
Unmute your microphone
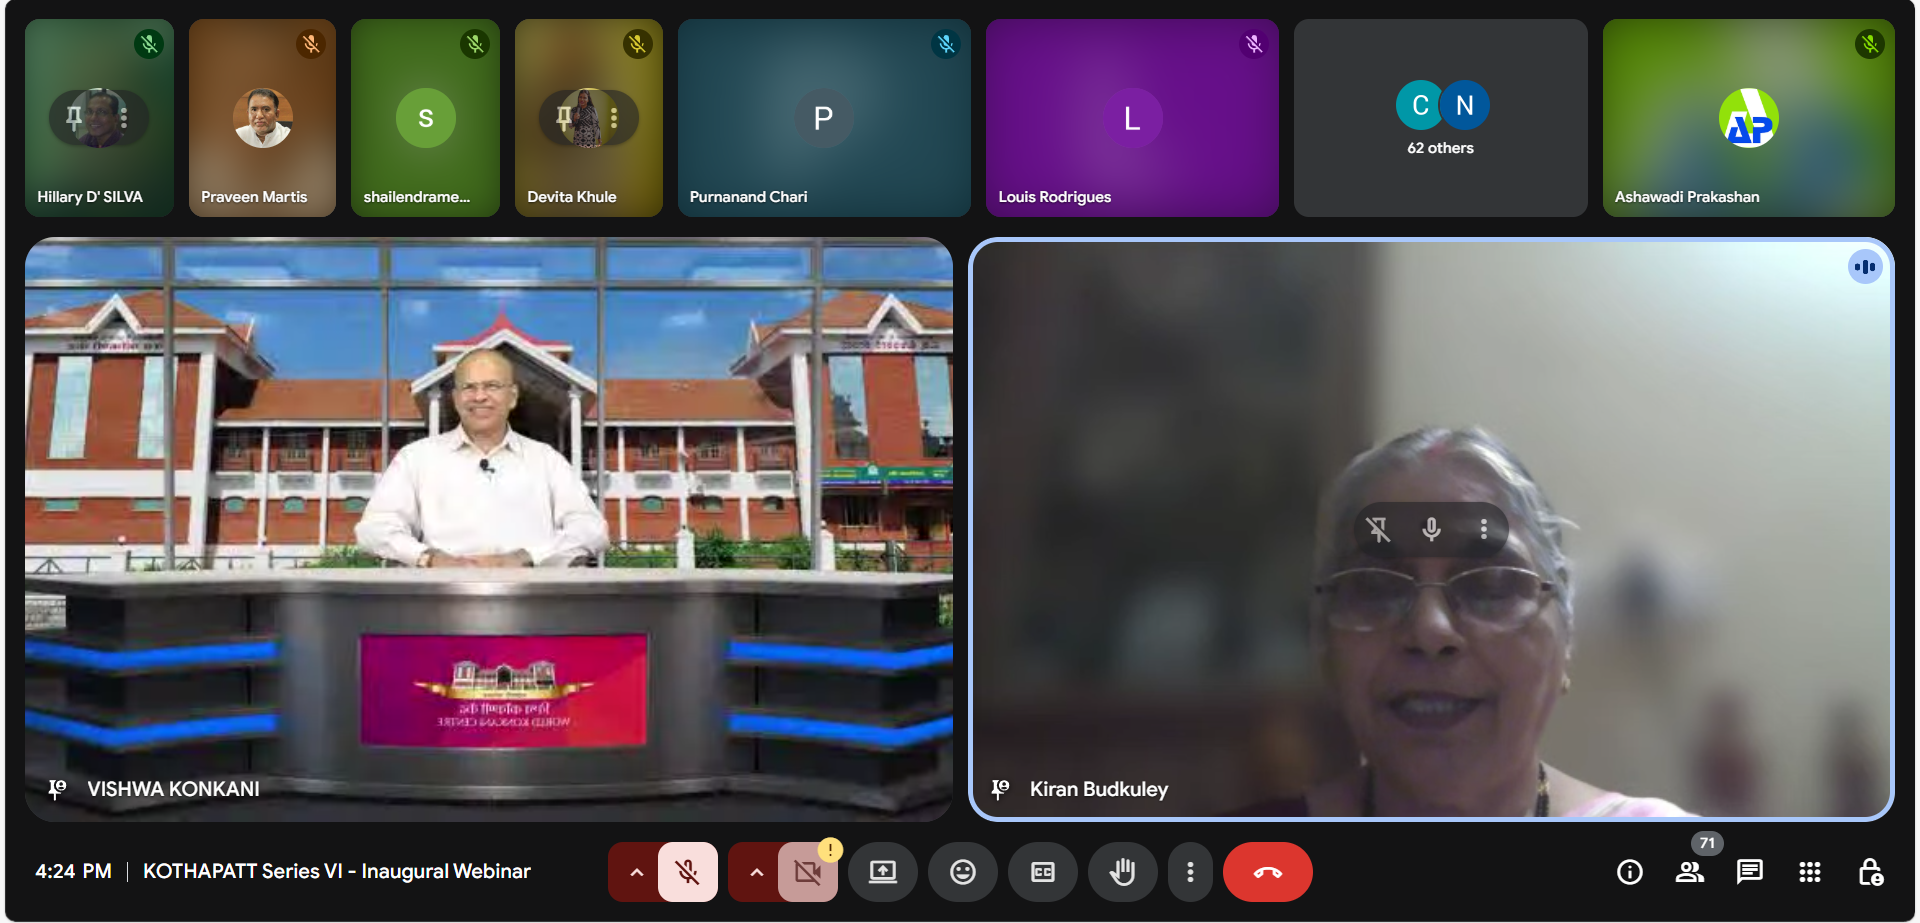point(688,872)
